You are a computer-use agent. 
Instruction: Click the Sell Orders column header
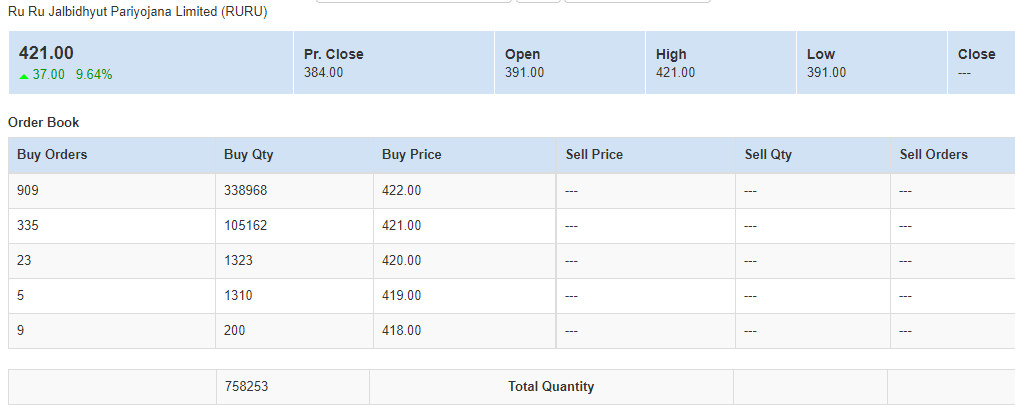(x=933, y=155)
